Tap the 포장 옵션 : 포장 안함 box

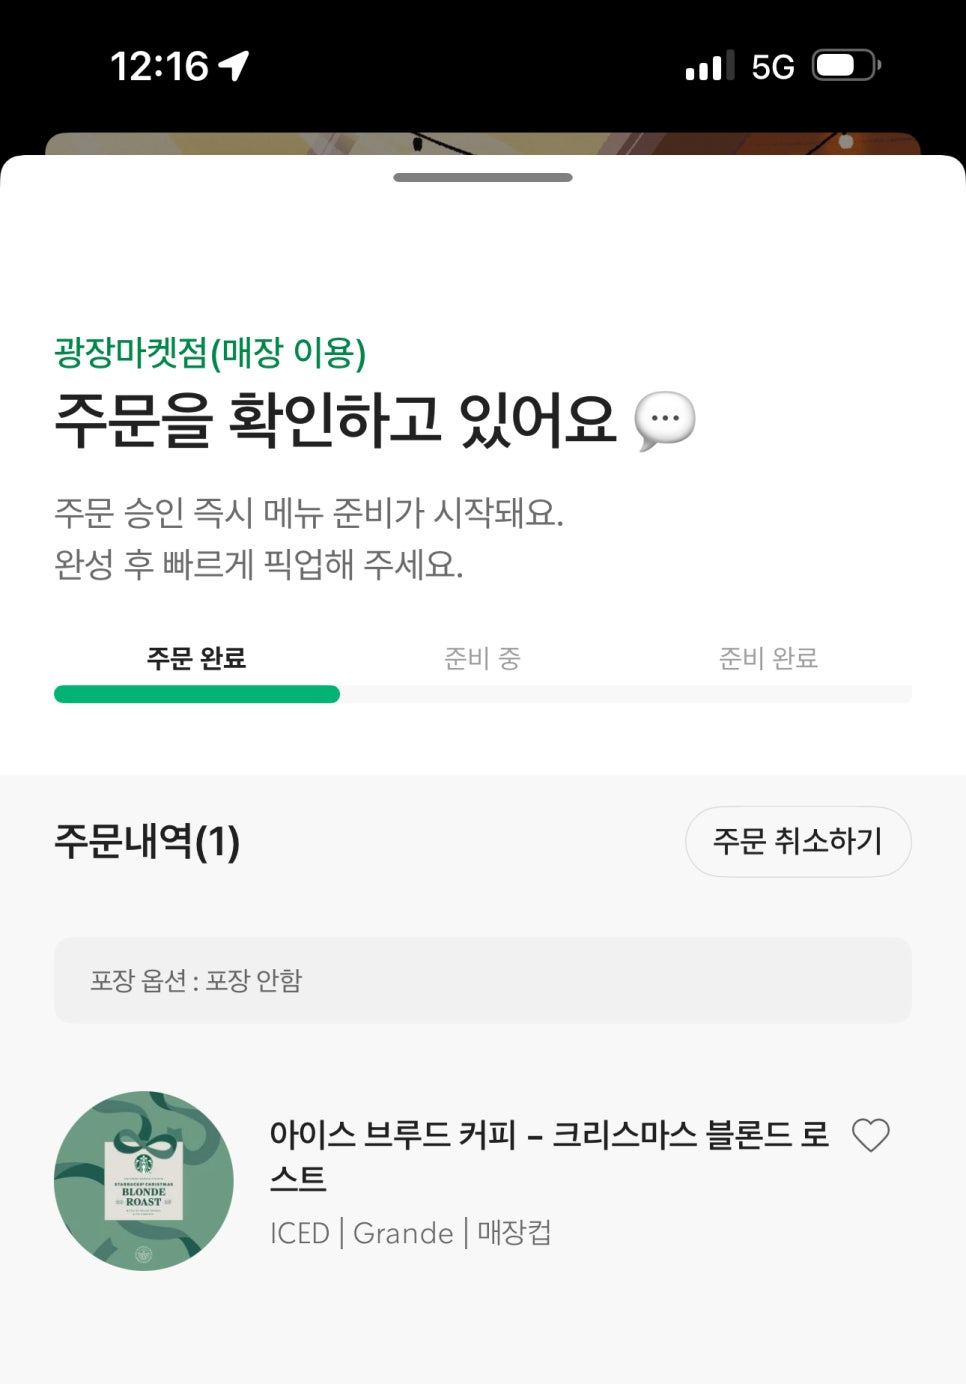point(483,980)
